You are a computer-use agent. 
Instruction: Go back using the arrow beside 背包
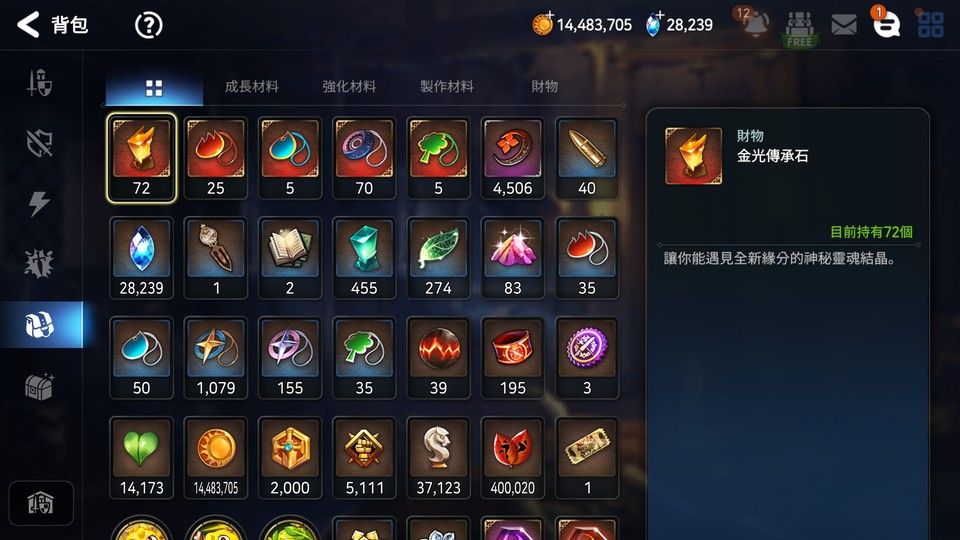[28, 25]
